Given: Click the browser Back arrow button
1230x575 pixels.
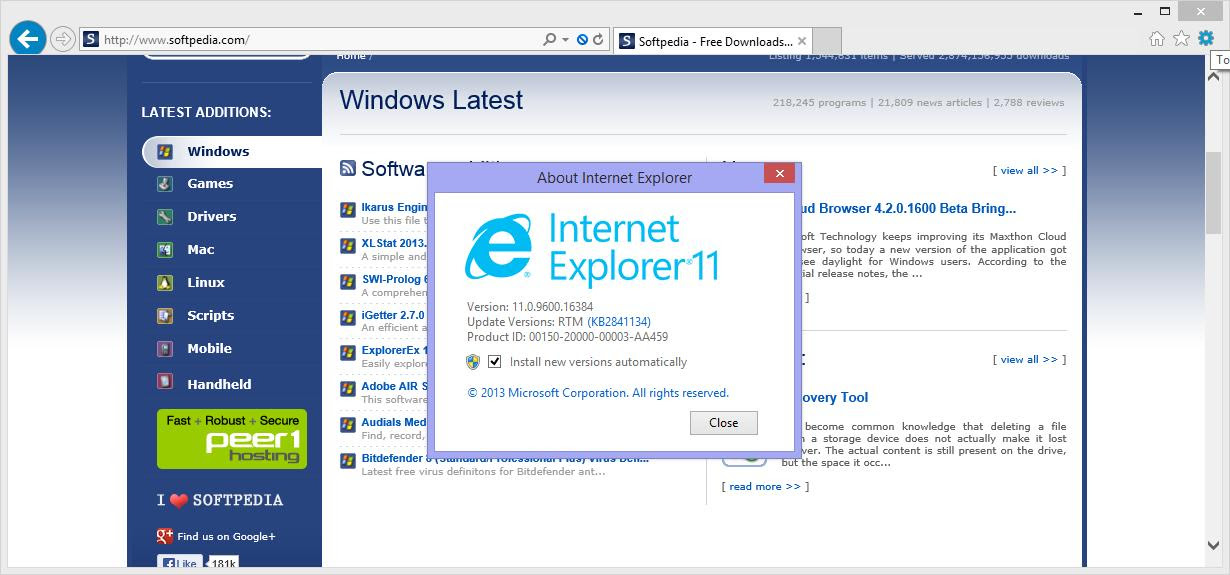Looking at the screenshot, I should pyautogui.click(x=28, y=39).
